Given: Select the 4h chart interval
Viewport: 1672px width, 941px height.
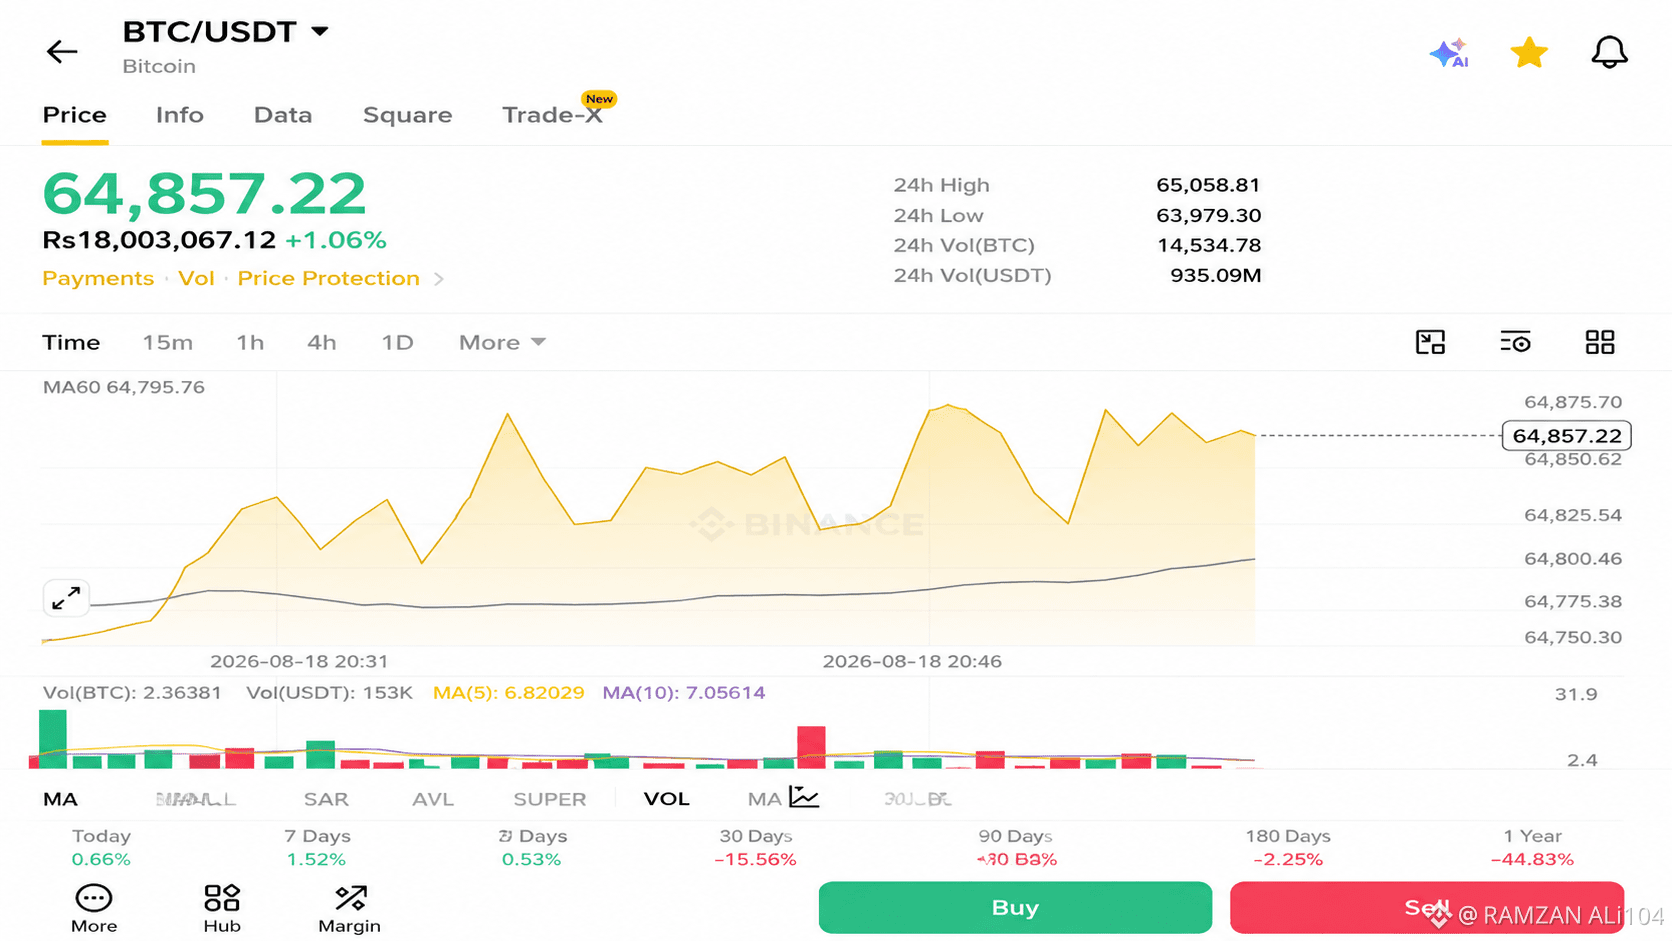Looking at the screenshot, I should [321, 342].
